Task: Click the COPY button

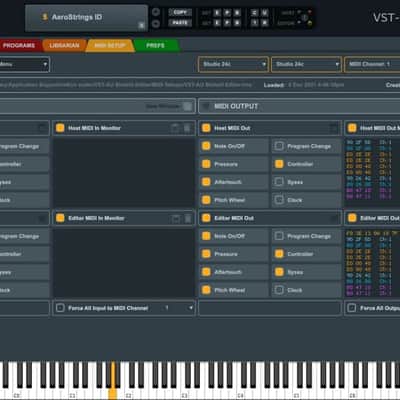Action: pos(180,12)
